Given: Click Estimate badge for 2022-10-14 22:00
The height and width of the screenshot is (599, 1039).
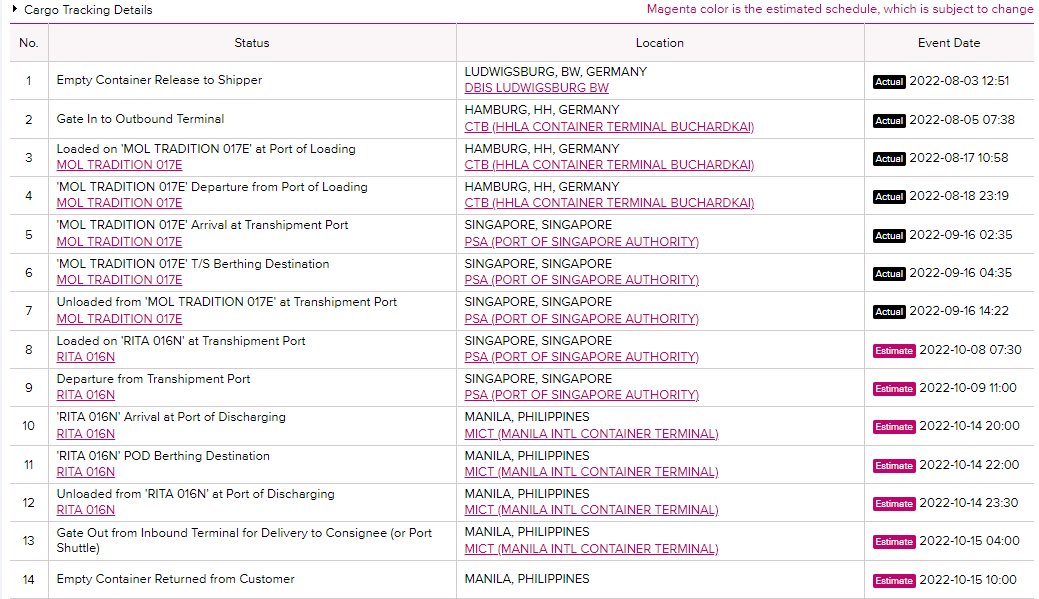Looking at the screenshot, I should click(x=894, y=466).
